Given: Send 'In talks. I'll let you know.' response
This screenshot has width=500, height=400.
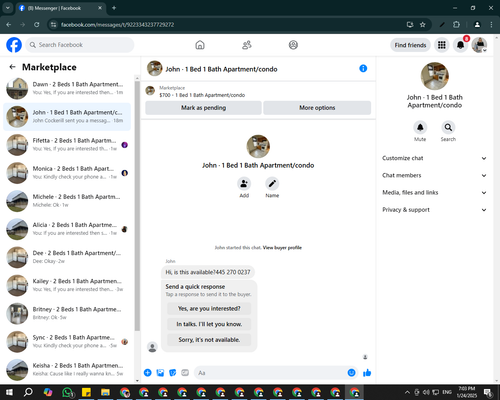Looking at the screenshot, I should pos(209,324).
